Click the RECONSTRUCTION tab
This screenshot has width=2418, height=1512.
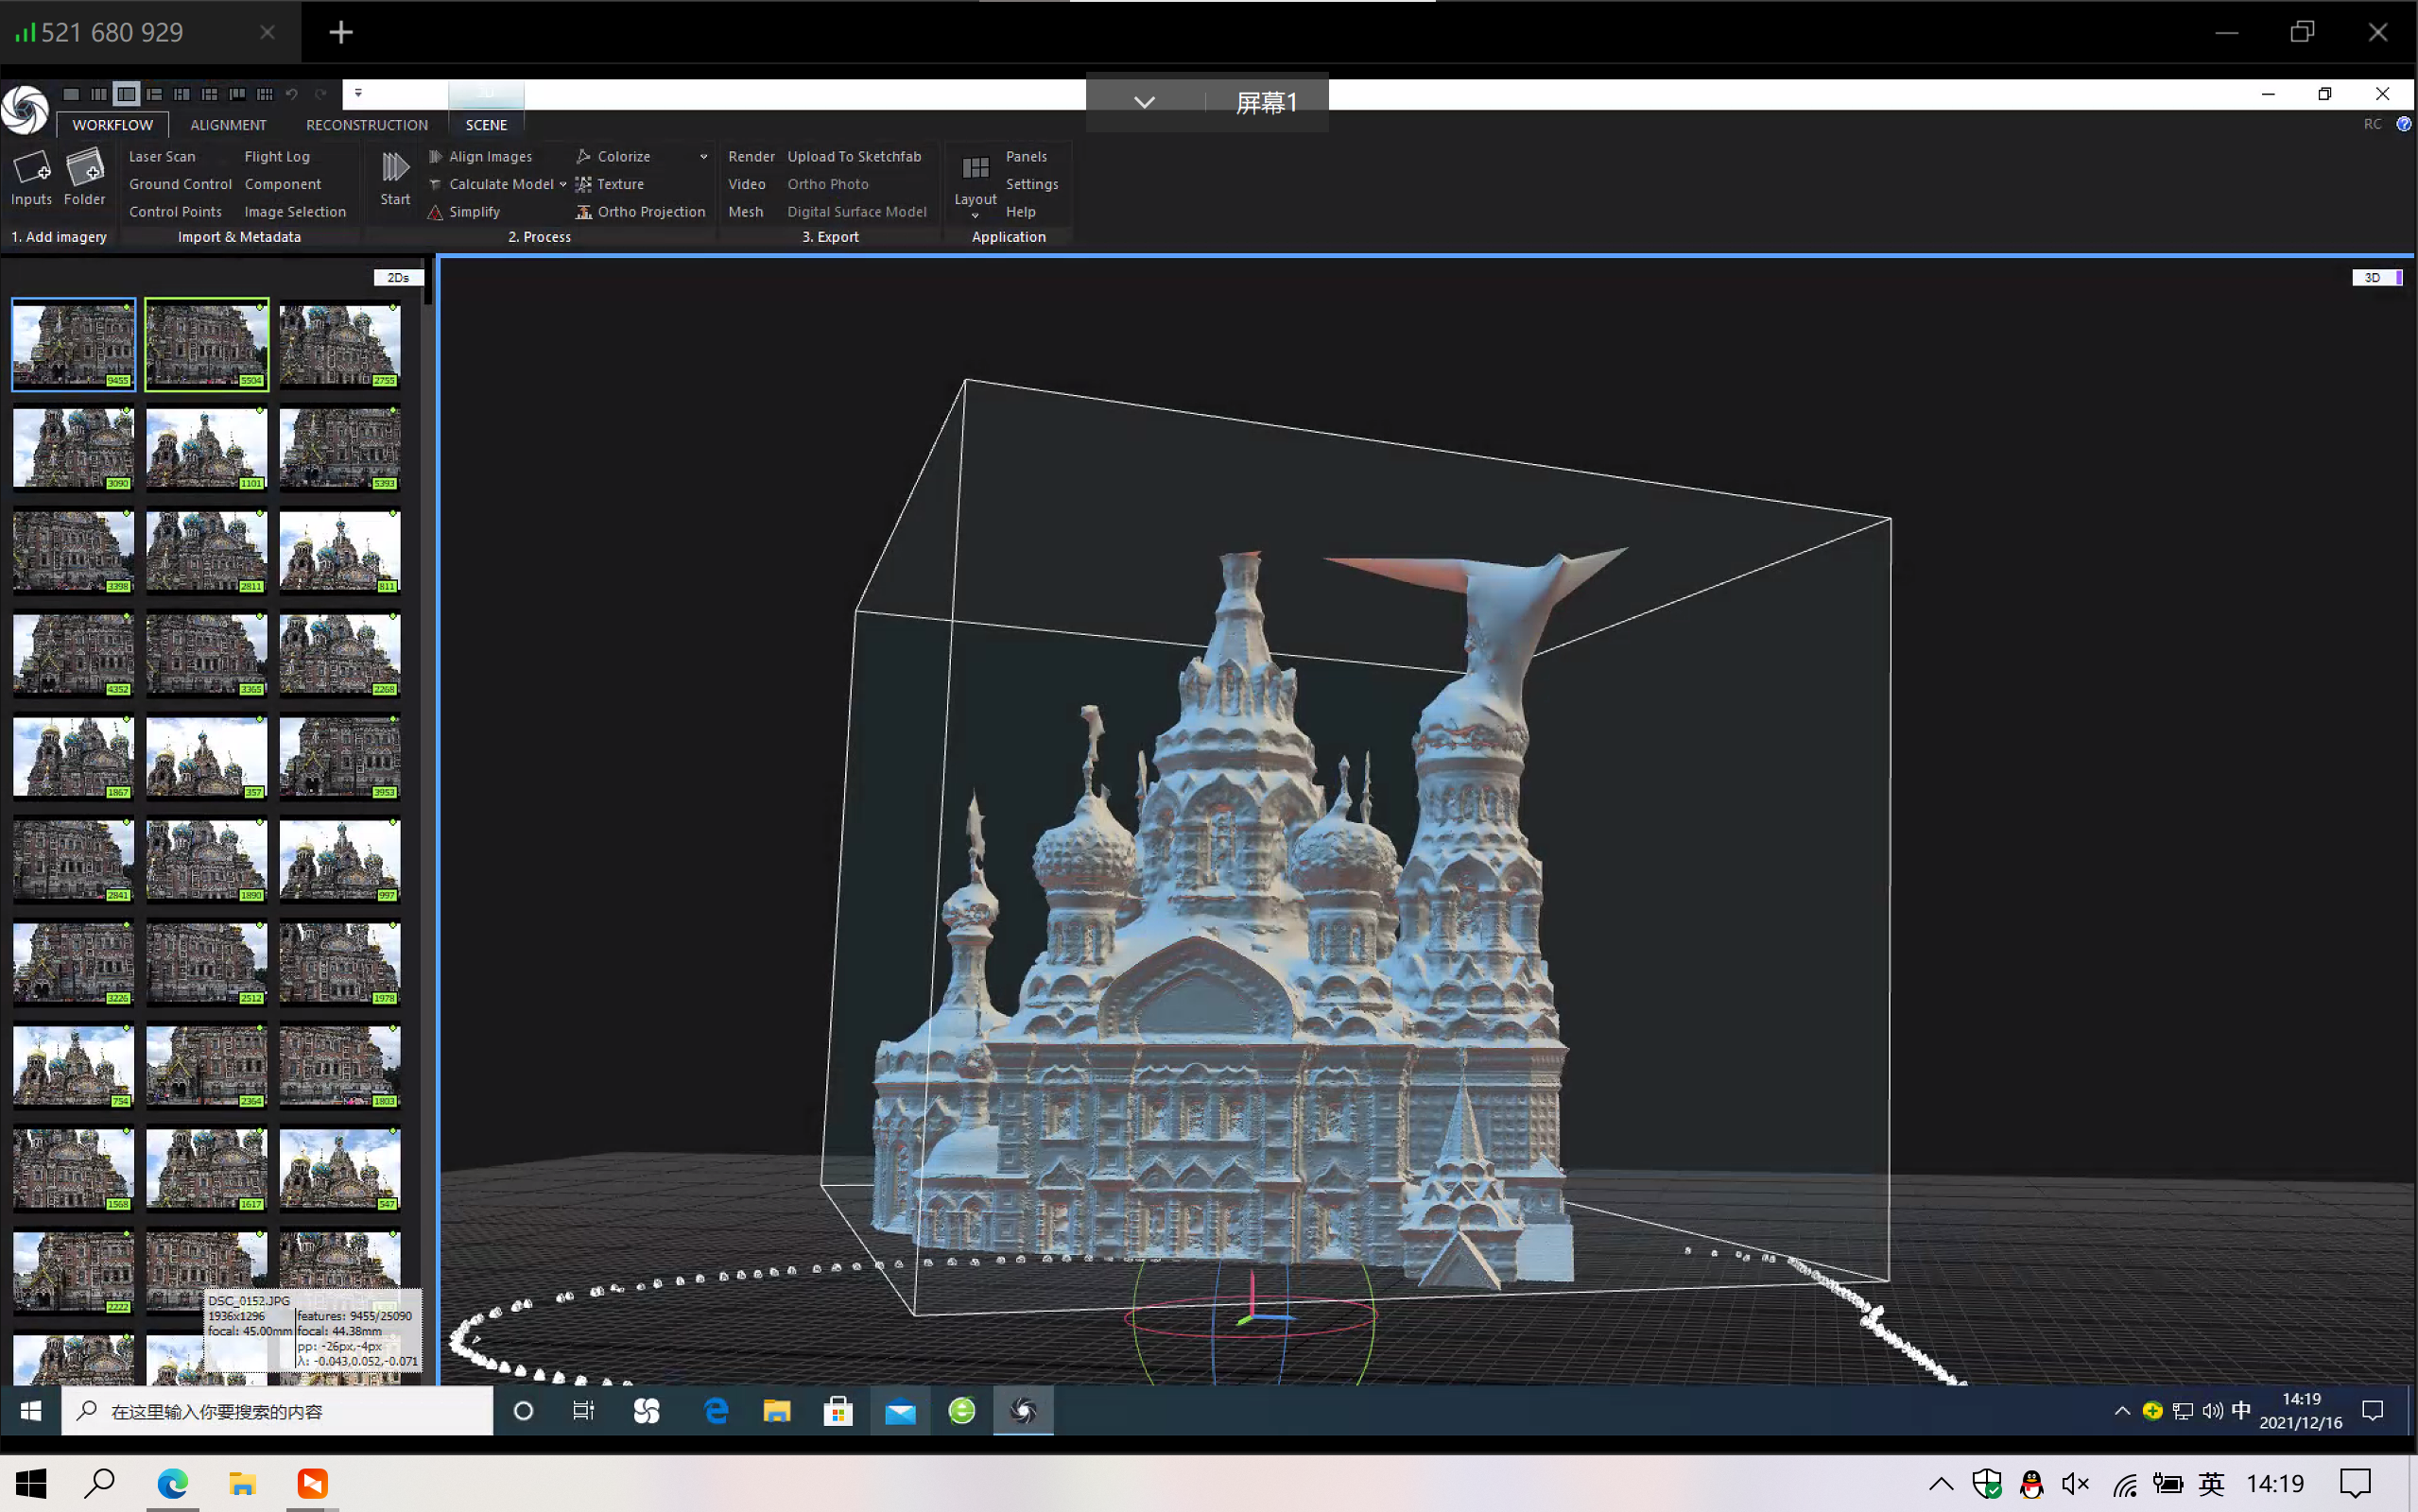(x=366, y=124)
